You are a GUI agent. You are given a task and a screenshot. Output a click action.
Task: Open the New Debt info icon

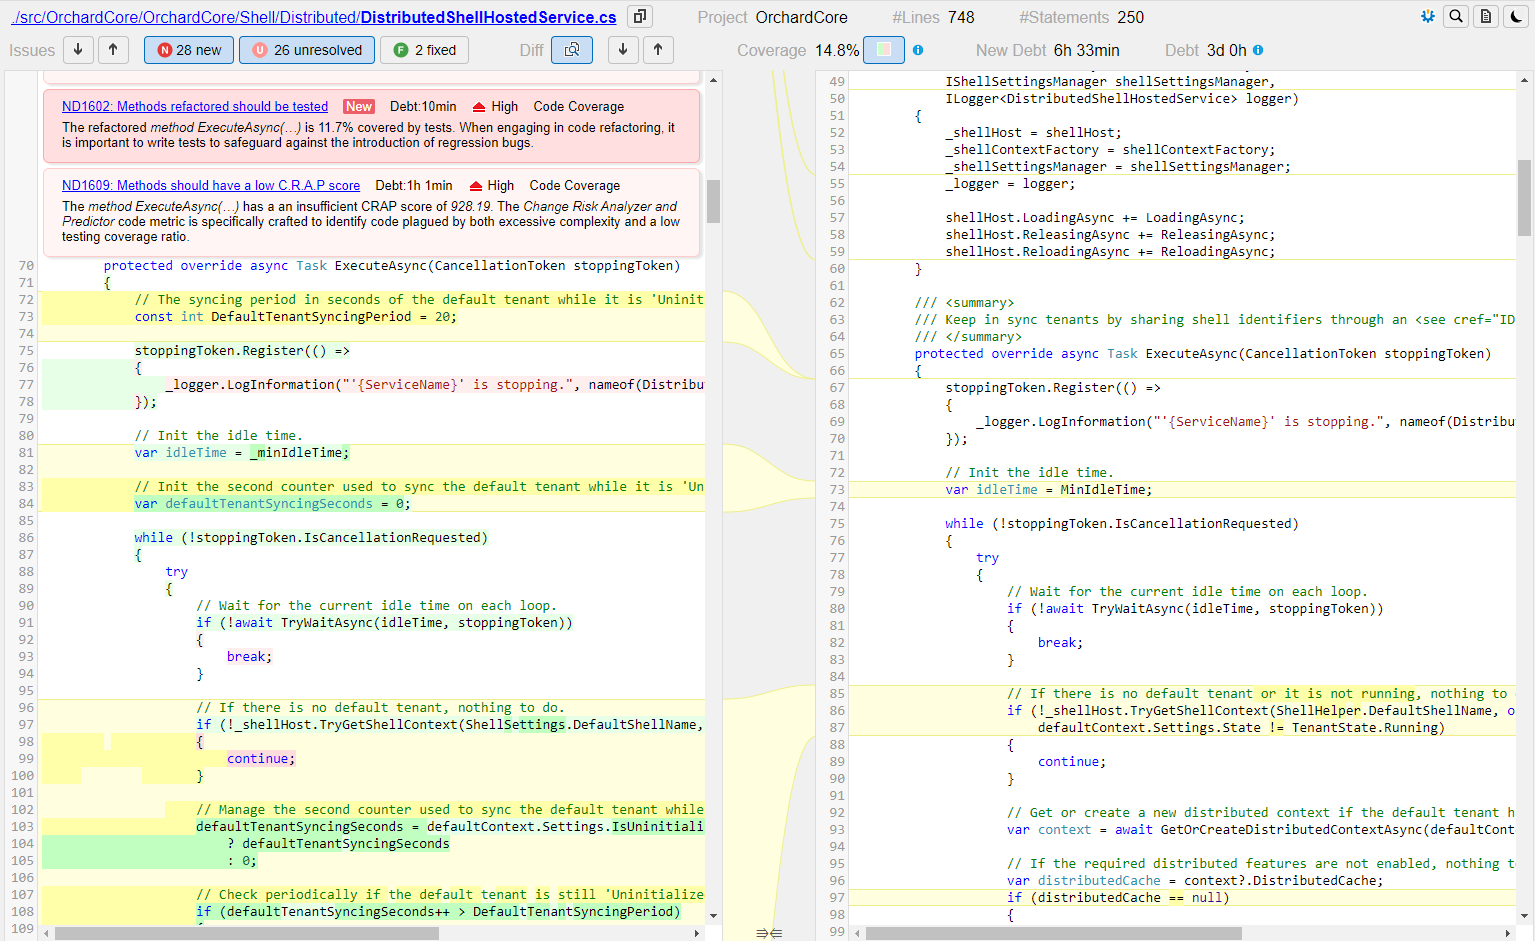point(918,49)
